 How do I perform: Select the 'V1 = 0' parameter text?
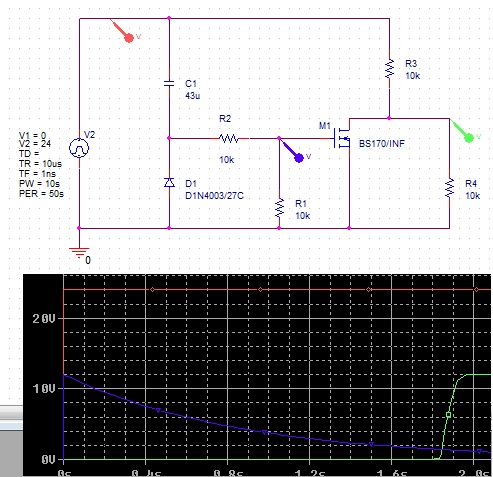[32, 135]
